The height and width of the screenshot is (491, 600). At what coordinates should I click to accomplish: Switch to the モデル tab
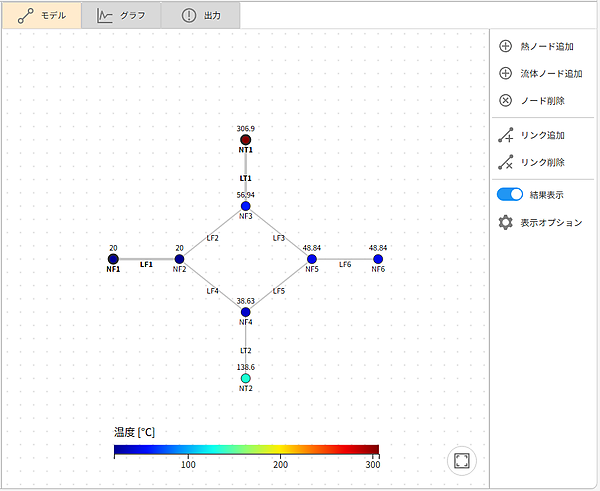(42, 15)
